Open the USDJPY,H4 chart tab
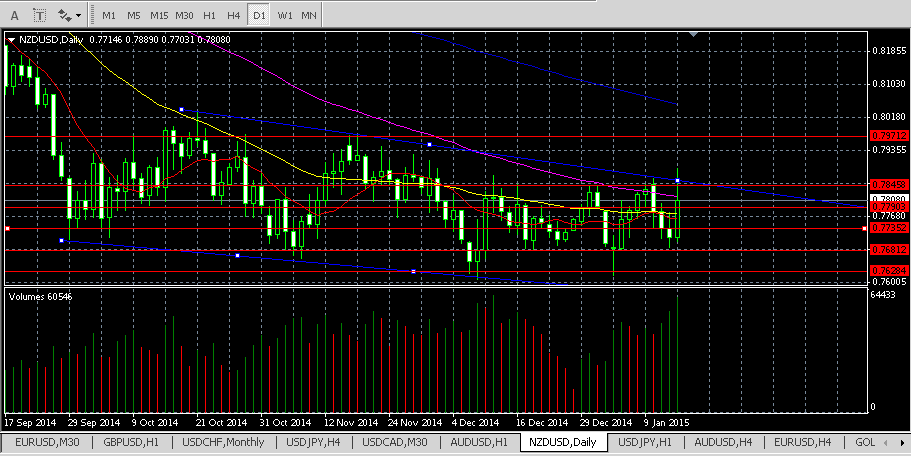The image size is (911, 456). 313,442
